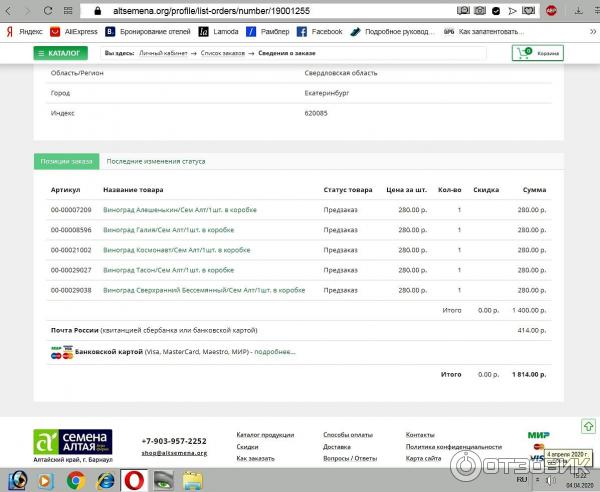This screenshot has width=600, height=492.
Task: Click the scroll-to-top green arrow icon
Action: pyautogui.click(x=590, y=427)
